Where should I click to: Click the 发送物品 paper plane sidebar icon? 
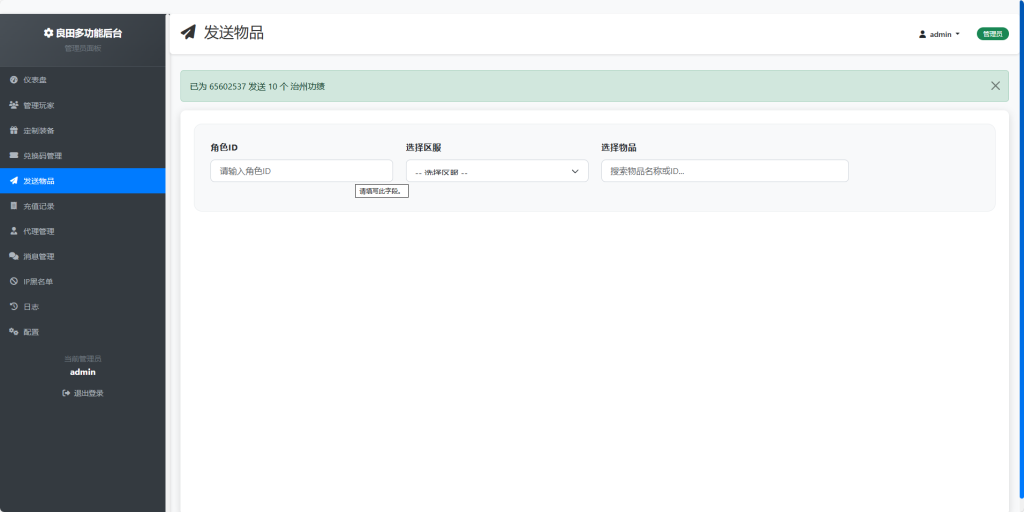[x=14, y=181]
